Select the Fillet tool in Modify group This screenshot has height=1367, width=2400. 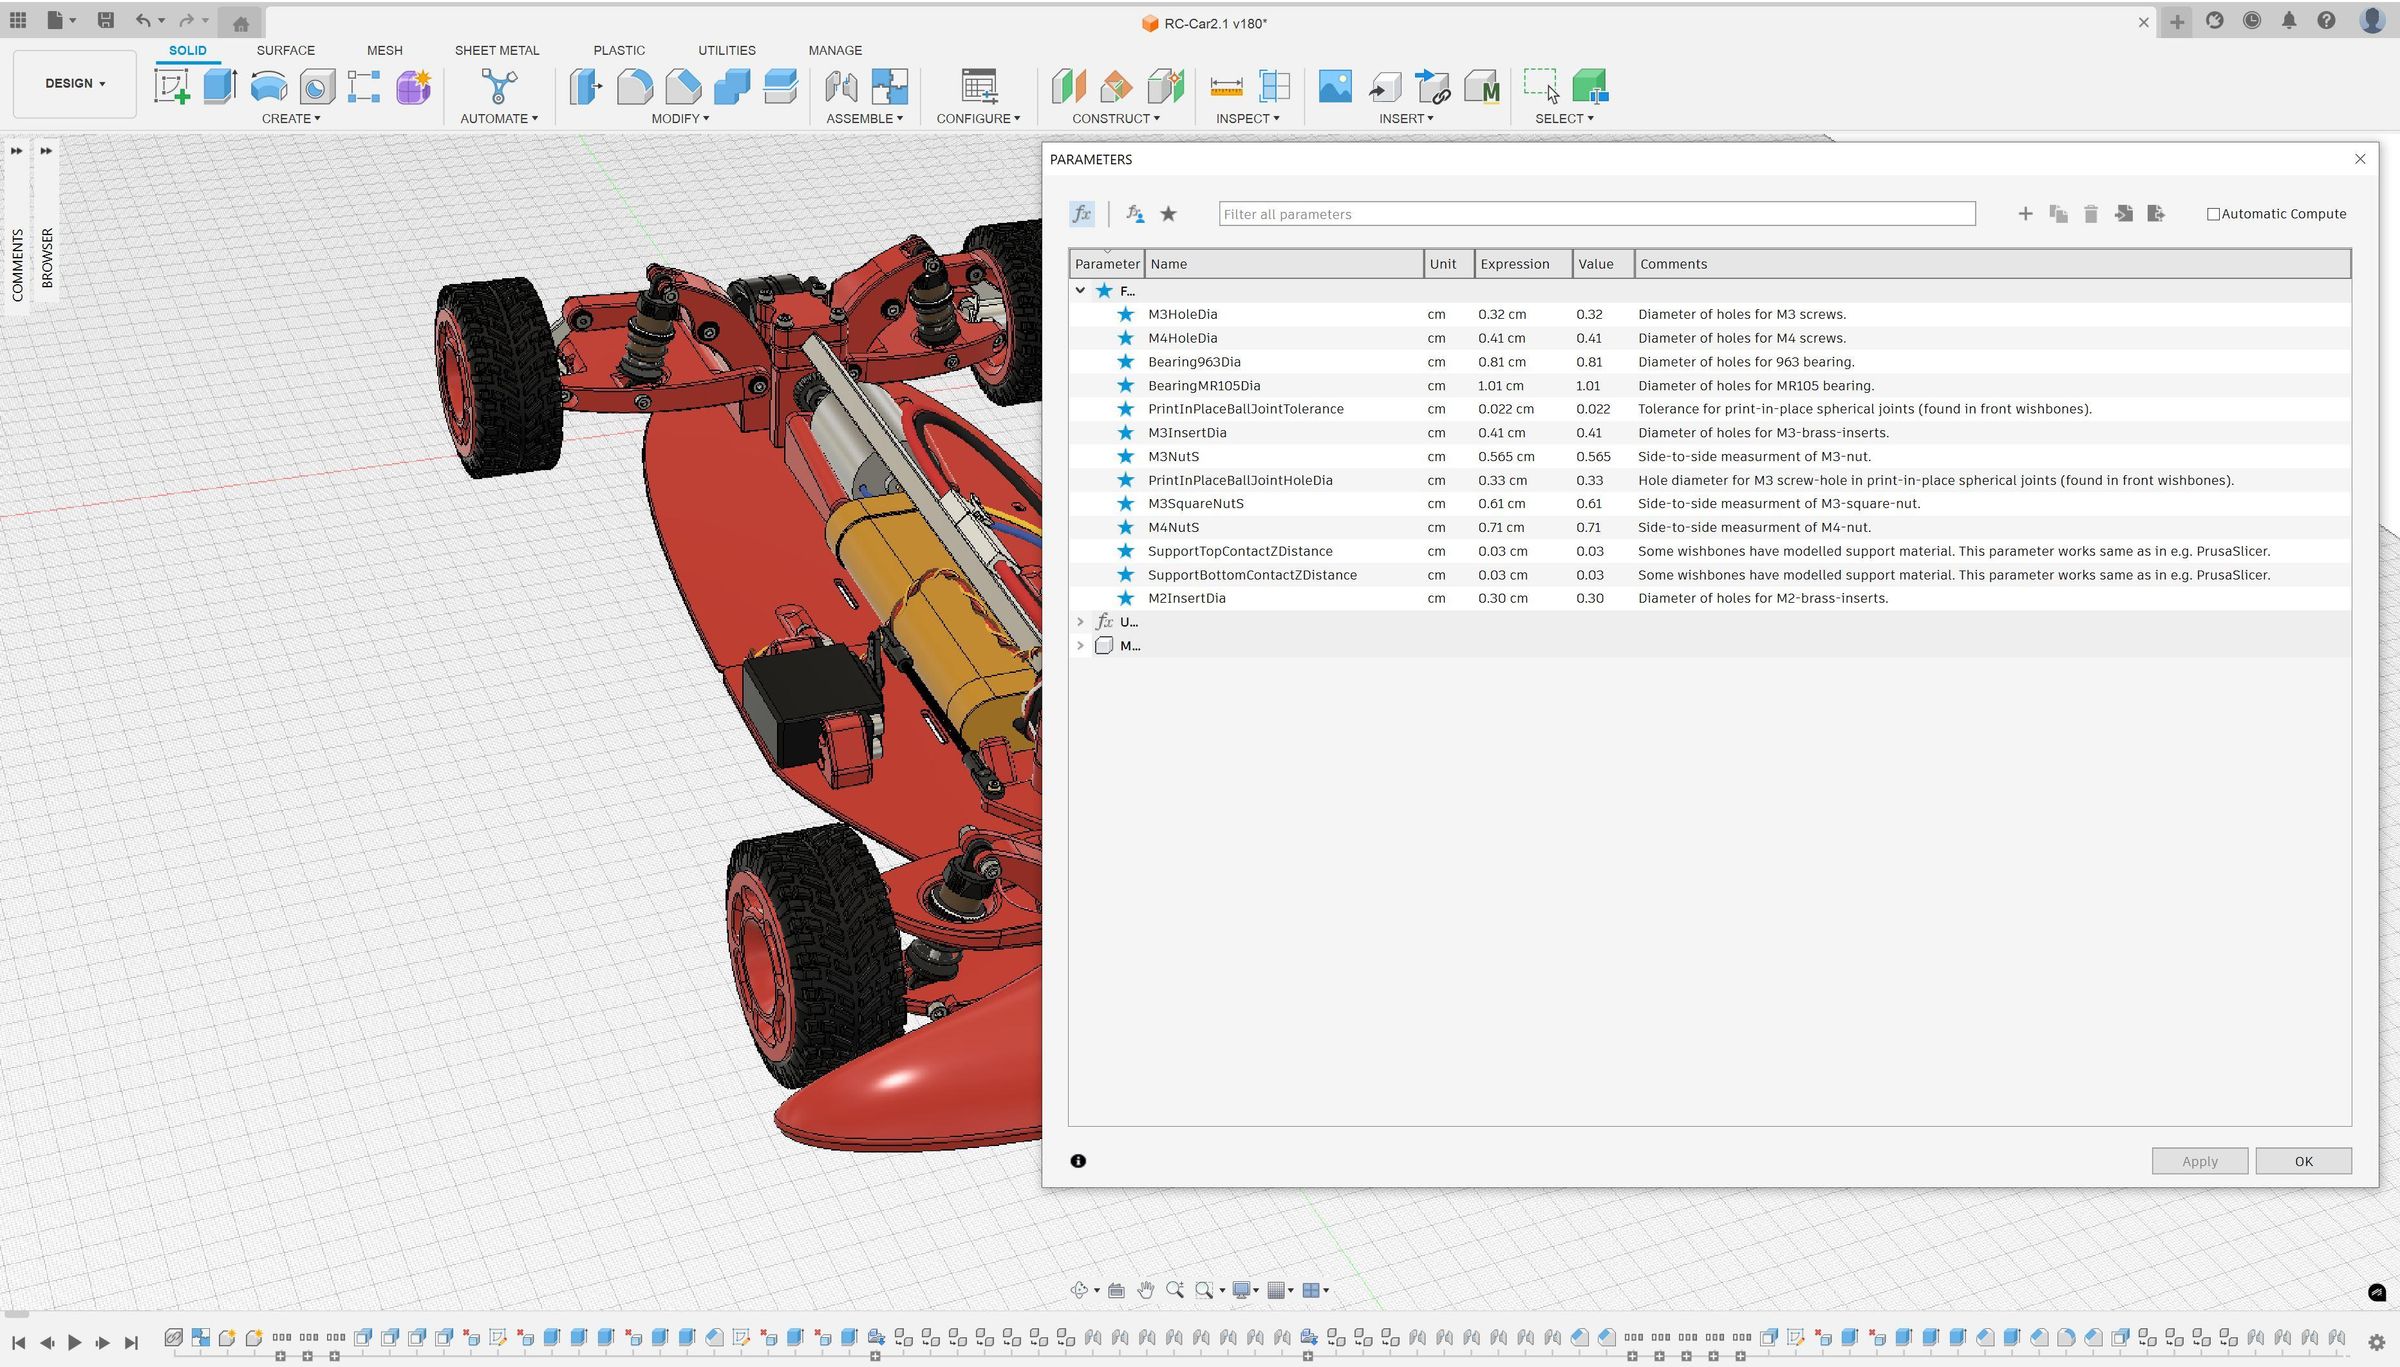coord(634,87)
